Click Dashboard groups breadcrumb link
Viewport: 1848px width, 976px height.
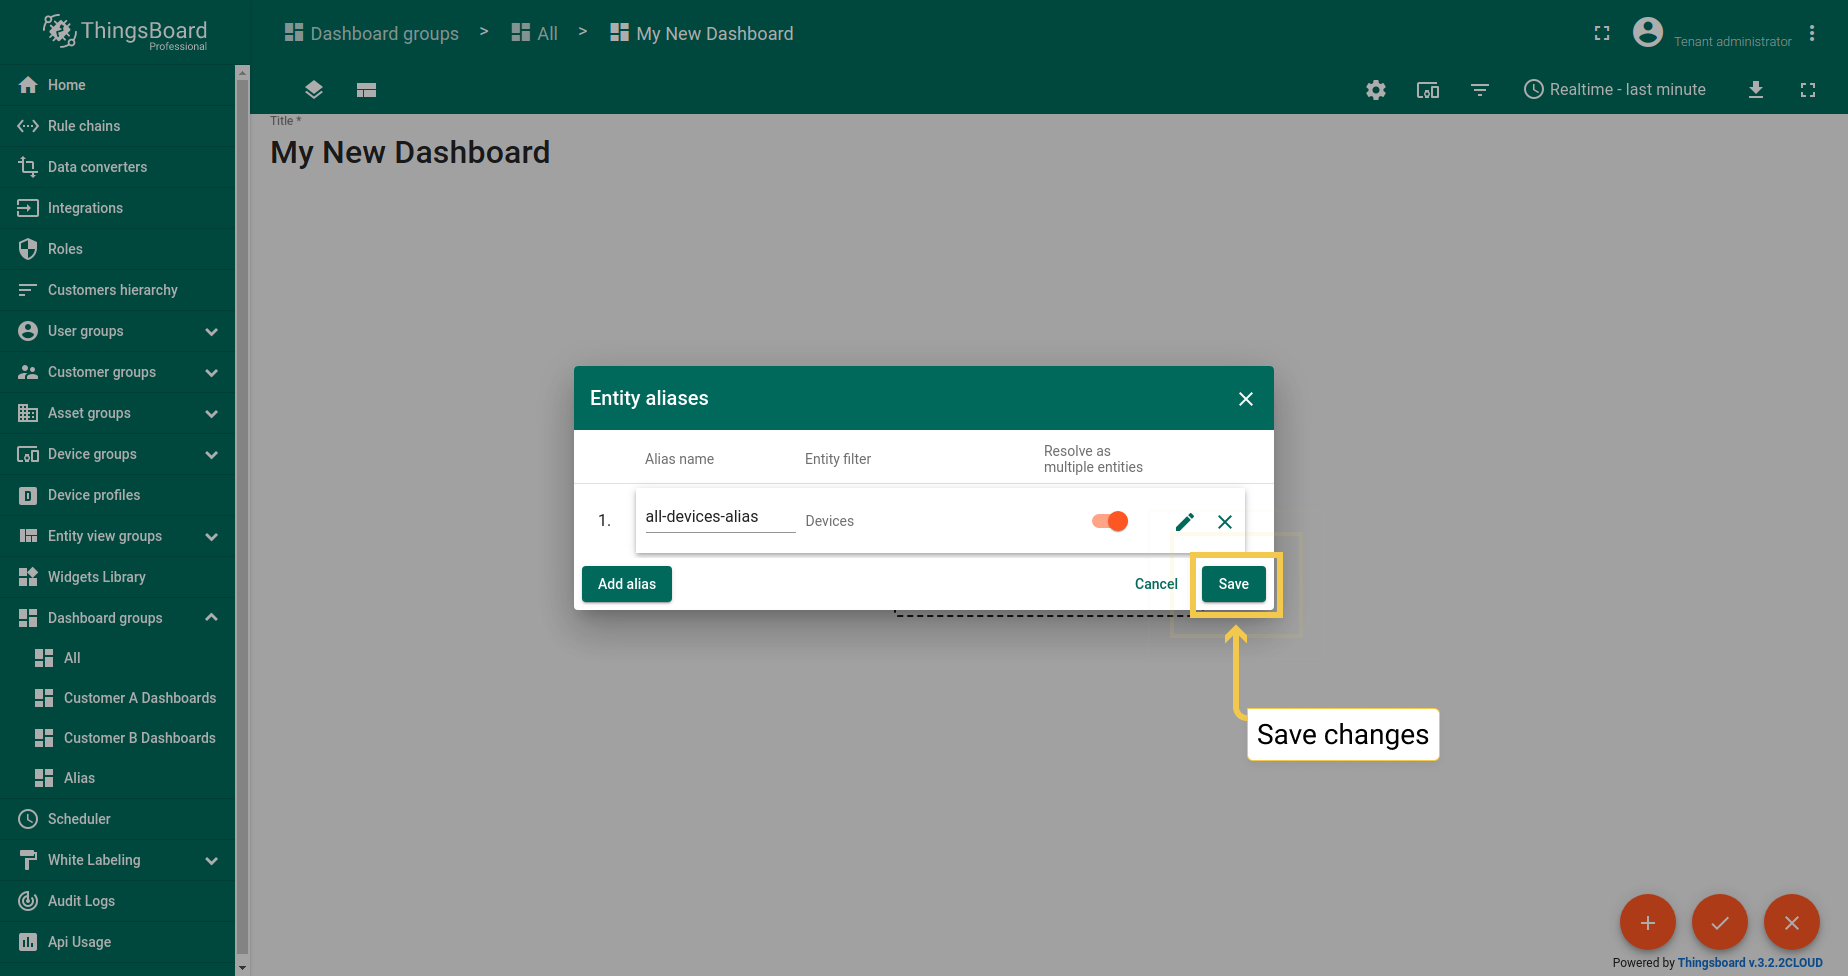click(x=372, y=33)
